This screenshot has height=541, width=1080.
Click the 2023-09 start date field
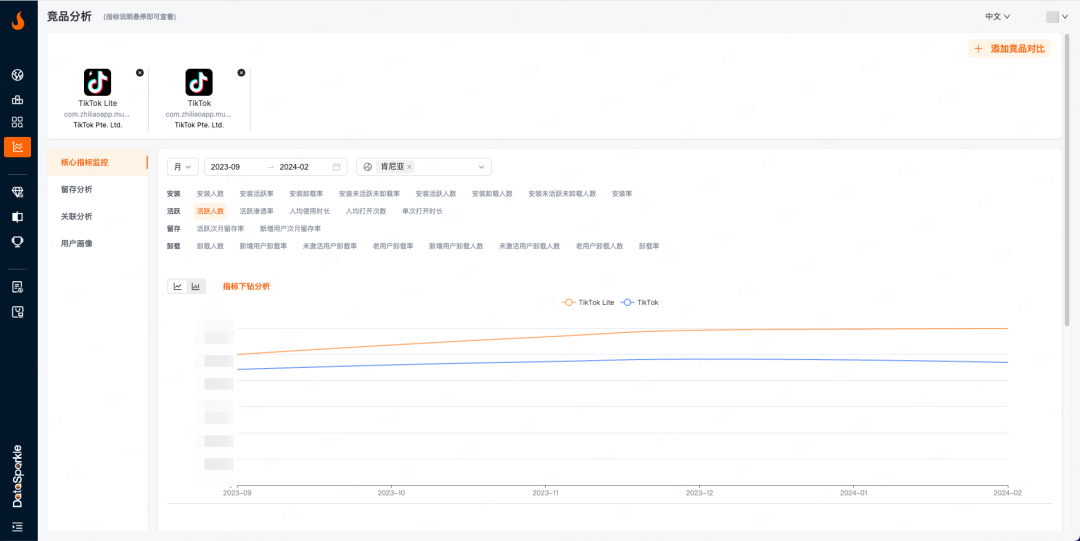pyautogui.click(x=226, y=167)
